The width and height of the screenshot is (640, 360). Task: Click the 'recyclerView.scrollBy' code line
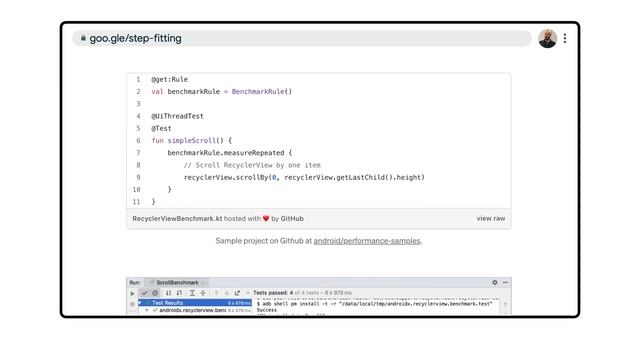pos(304,177)
